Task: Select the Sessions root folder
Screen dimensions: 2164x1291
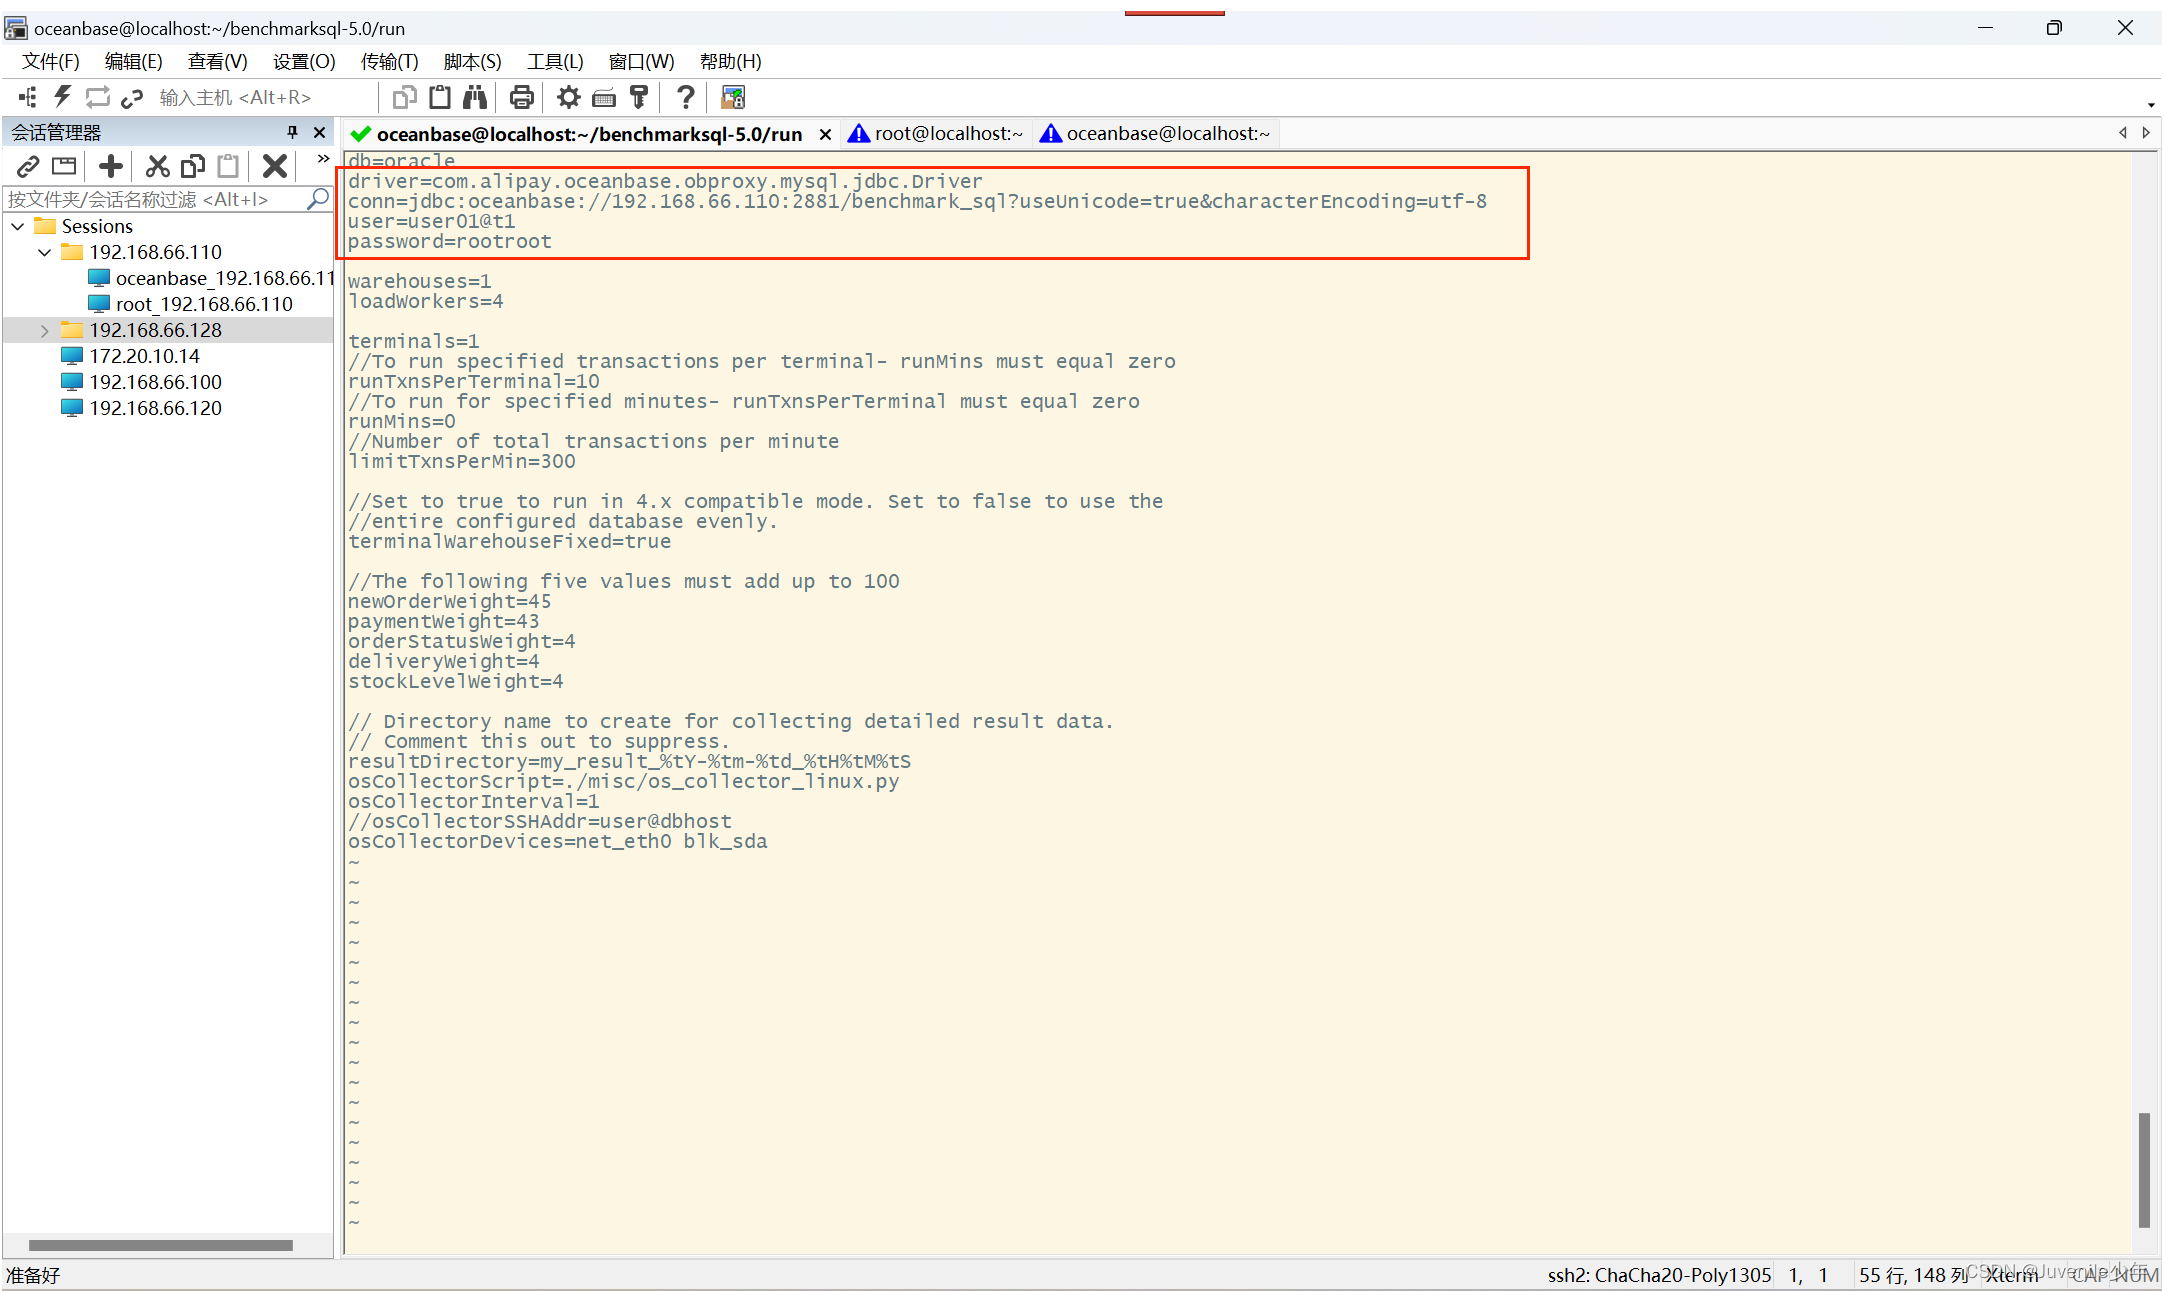Action: 84,226
